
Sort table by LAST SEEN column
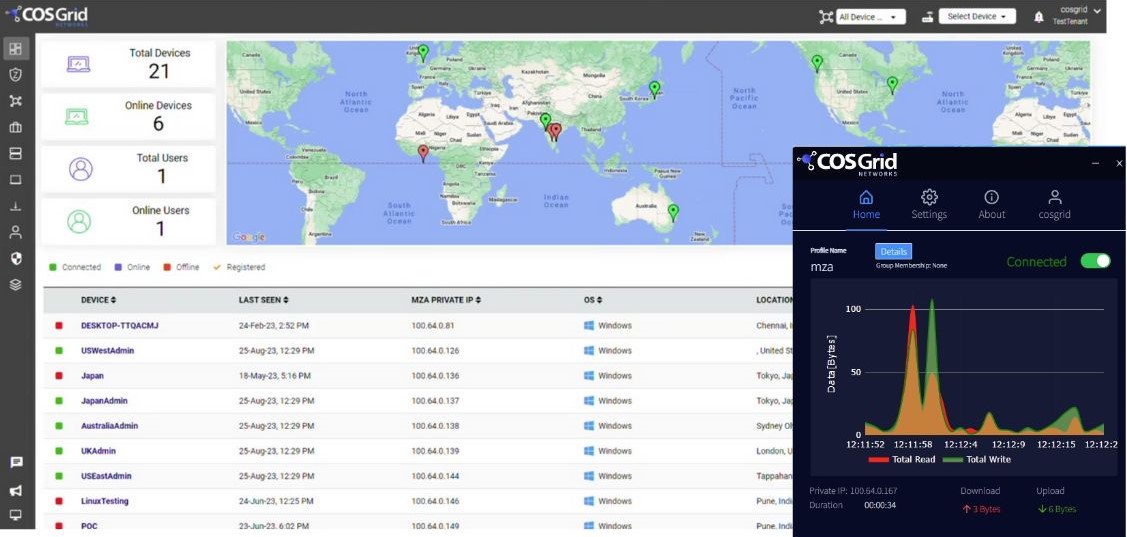click(x=264, y=300)
